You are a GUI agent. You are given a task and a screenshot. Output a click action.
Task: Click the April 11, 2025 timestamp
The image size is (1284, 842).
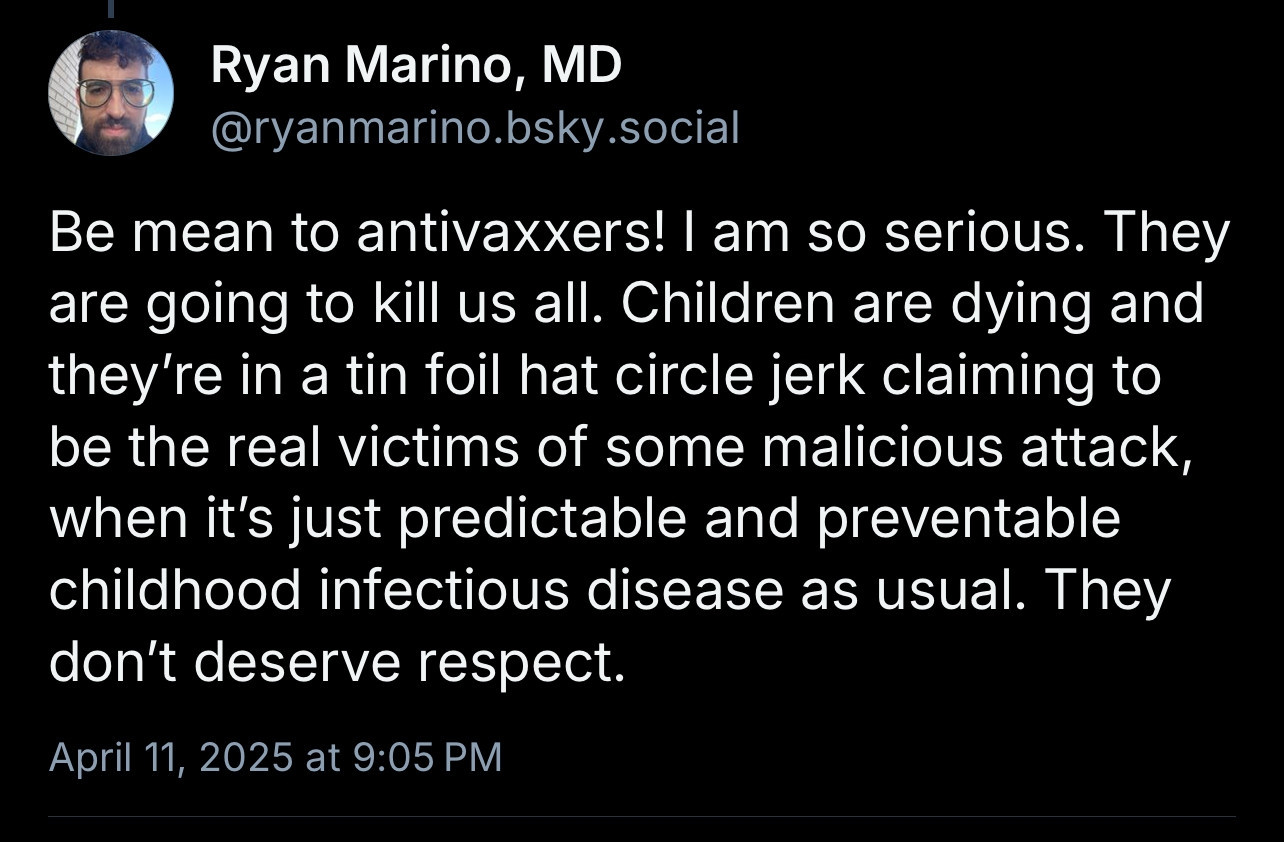(x=275, y=756)
